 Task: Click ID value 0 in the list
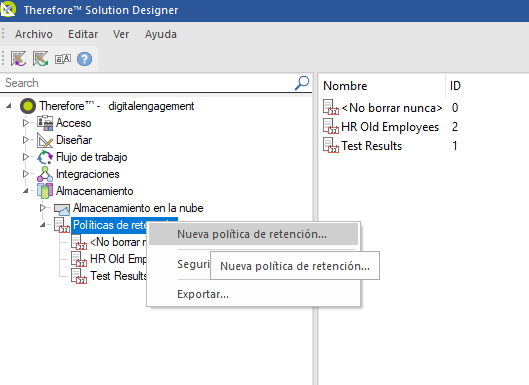click(455, 108)
